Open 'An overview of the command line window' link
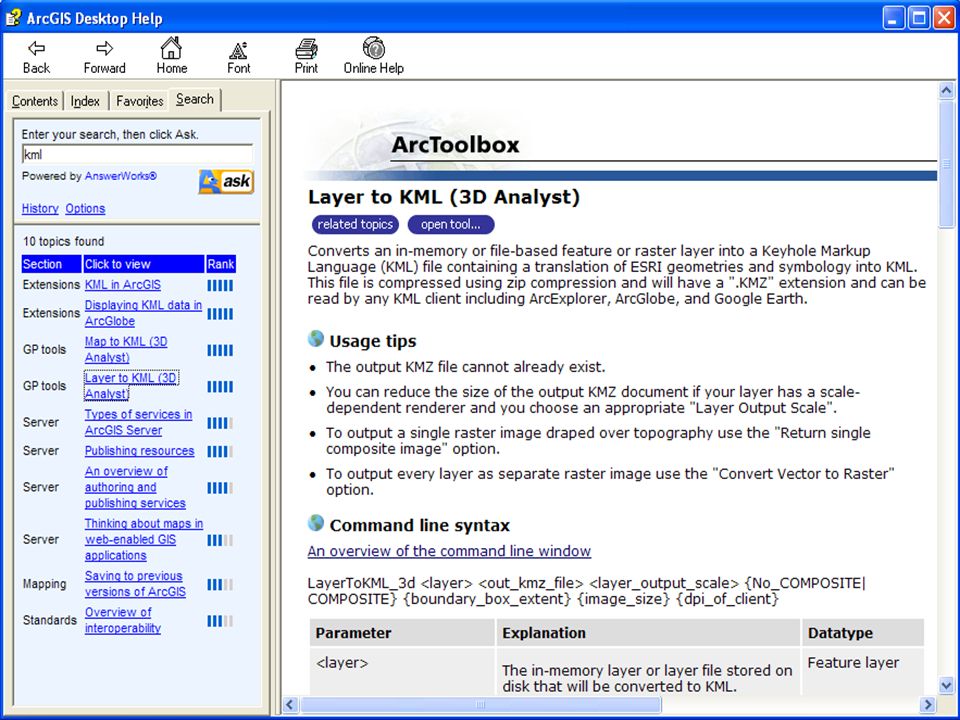 (449, 551)
